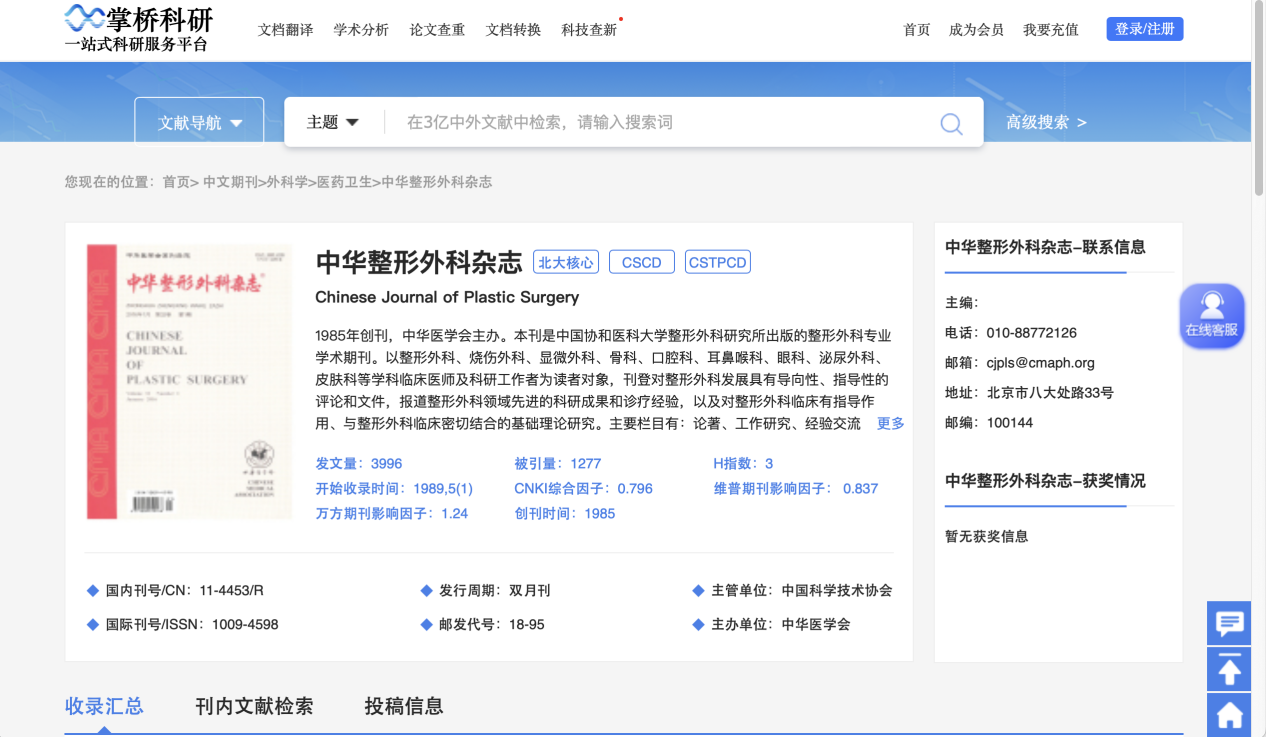This screenshot has width=1266, height=737.
Task: Click 中文期刊 in the breadcrumb
Action: point(230,182)
